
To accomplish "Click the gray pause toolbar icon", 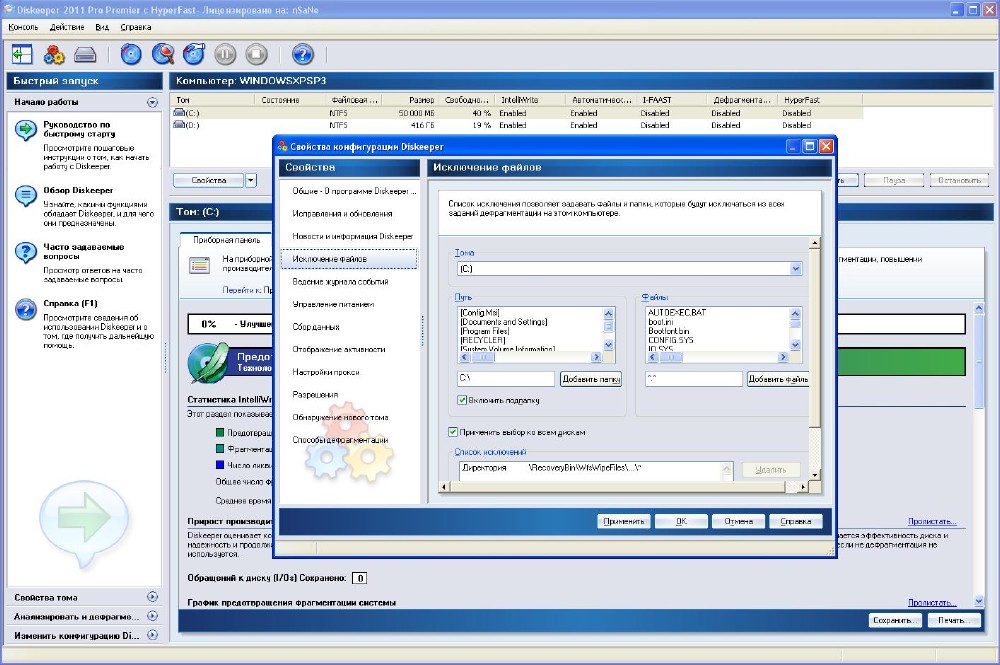I will coord(225,55).
